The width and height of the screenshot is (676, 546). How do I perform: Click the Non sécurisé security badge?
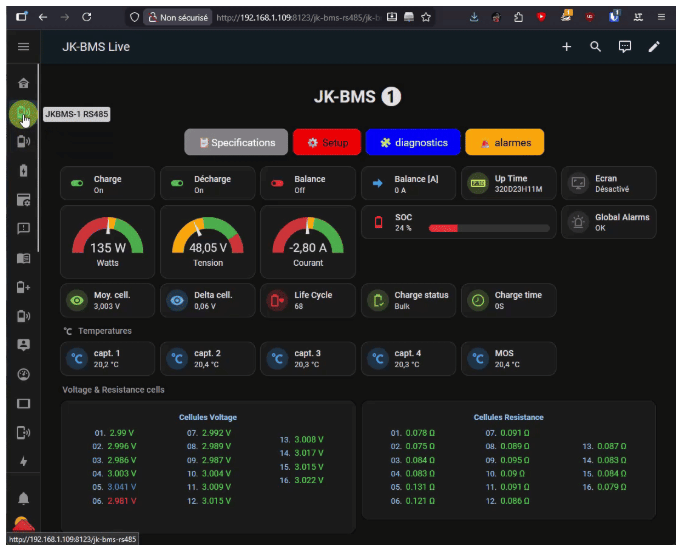tap(178, 17)
